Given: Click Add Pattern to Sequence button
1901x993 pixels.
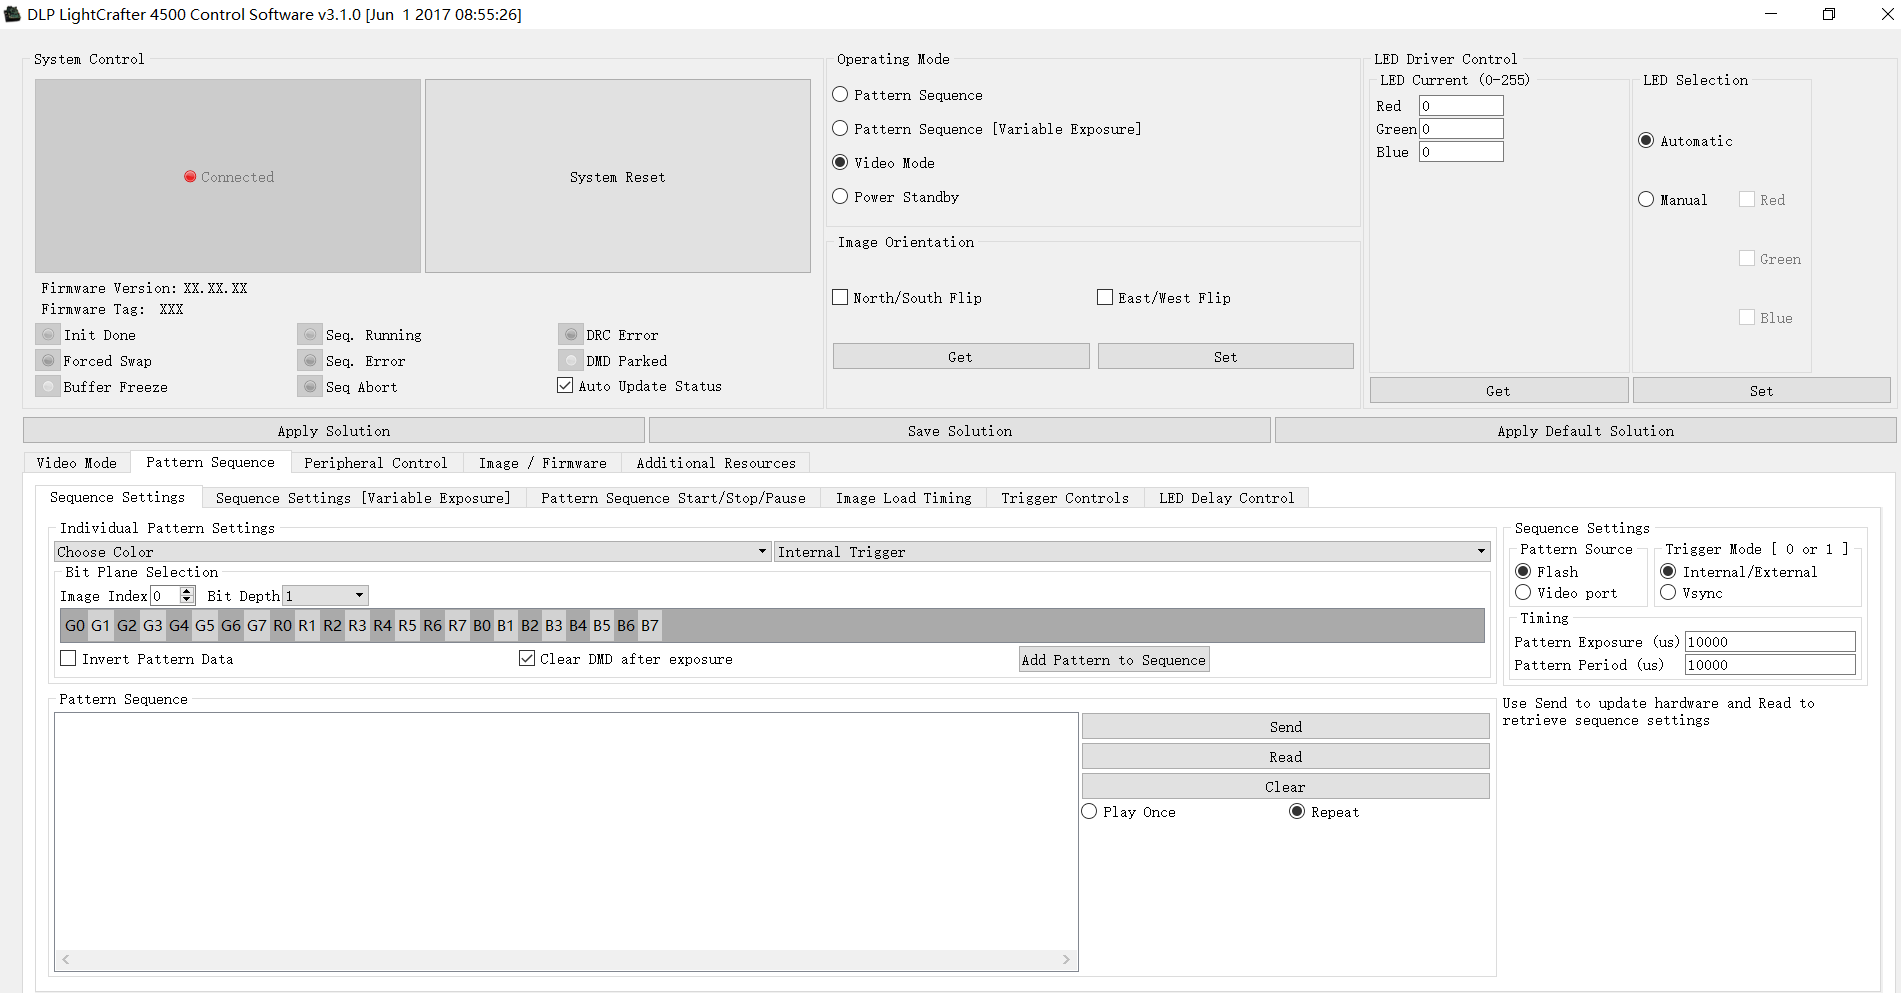Looking at the screenshot, I should [1114, 660].
